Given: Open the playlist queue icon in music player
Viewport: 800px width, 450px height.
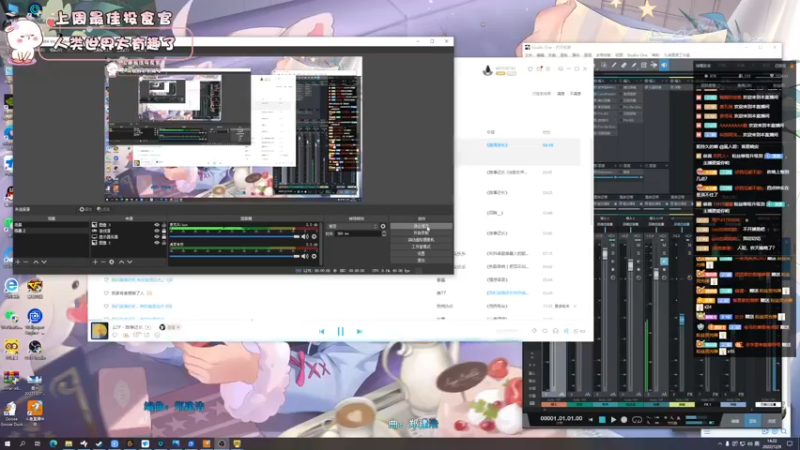Looking at the screenshot, I should (x=579, y=331).
